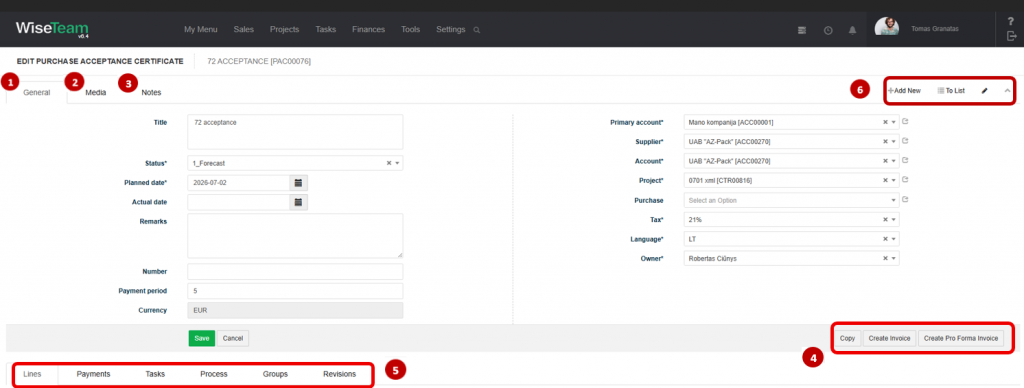Clear the Language value with x
1024x388 pixels.
coord(886,239)
